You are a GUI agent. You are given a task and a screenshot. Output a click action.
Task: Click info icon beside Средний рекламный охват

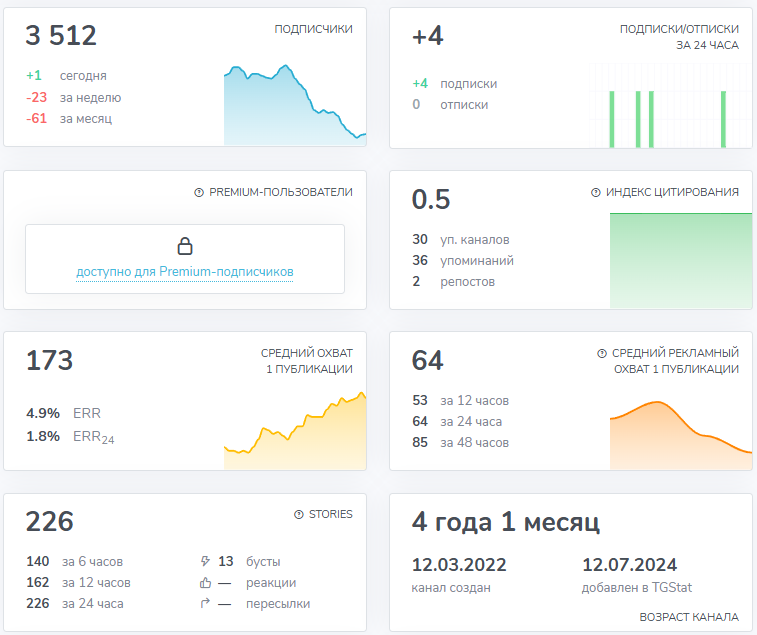(x=601, y=353)
